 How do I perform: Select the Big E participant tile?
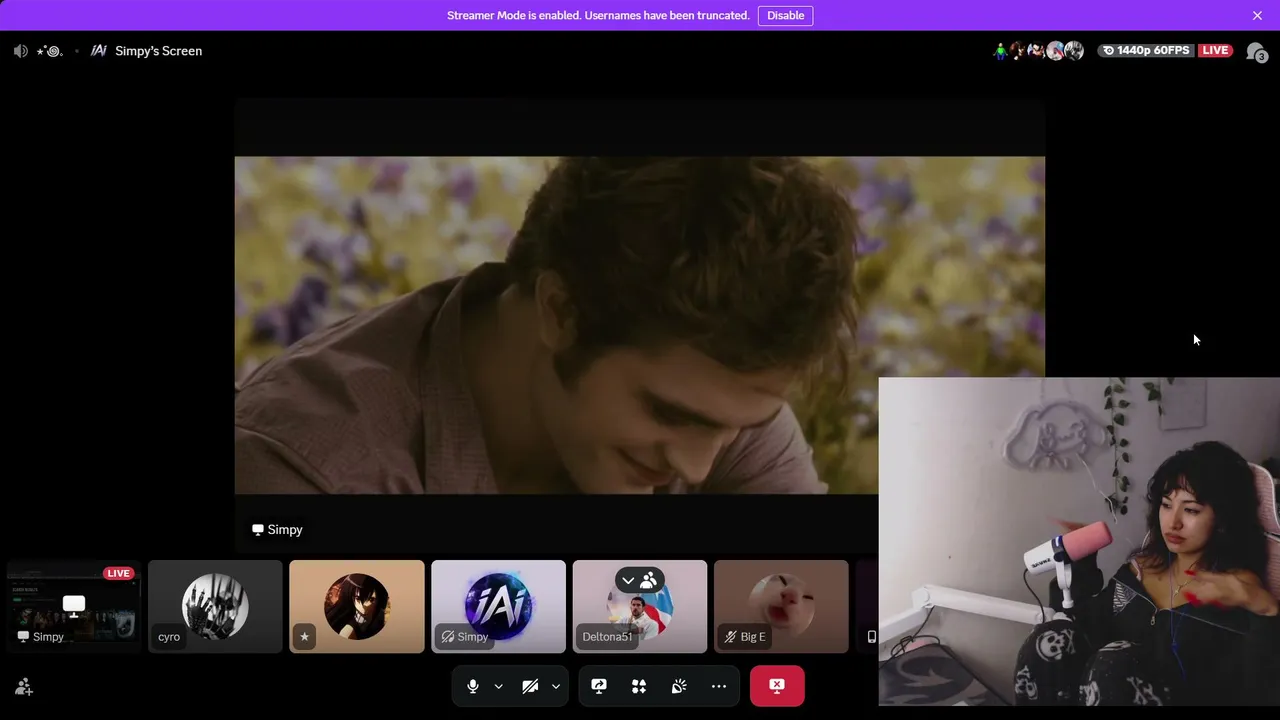click(x=781, y=606)
